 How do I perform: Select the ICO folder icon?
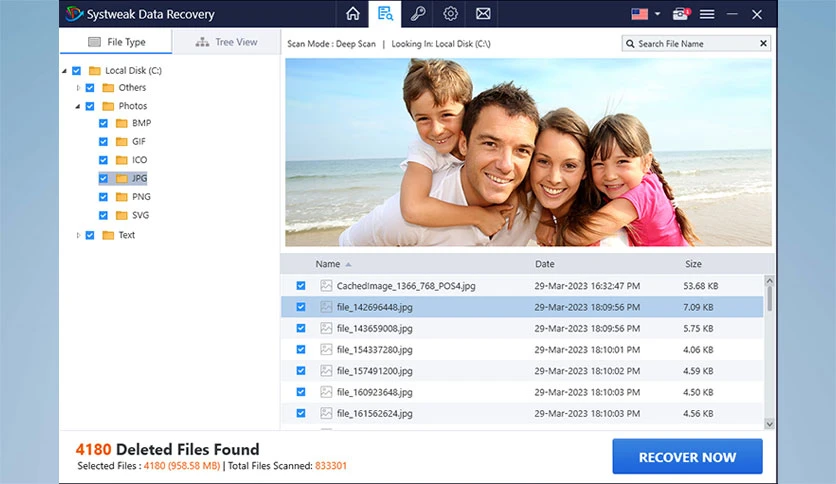tap(122, 160)
